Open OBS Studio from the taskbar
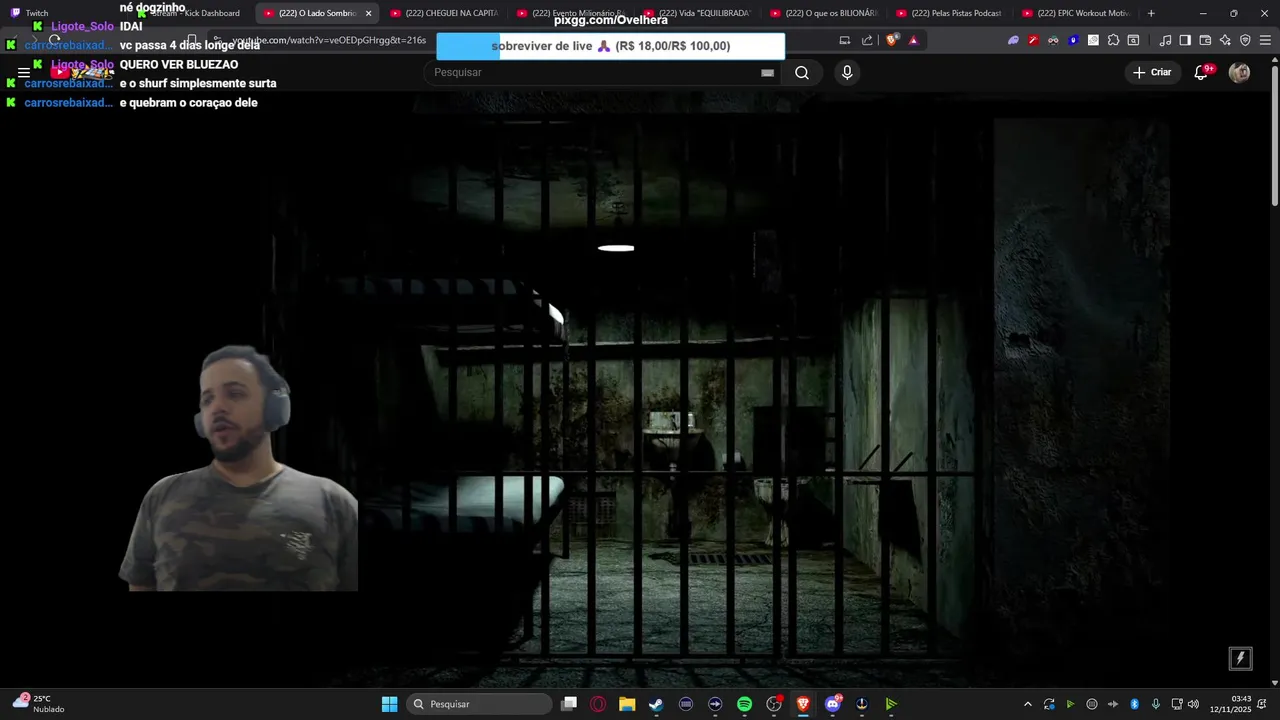Viewport: 1280px width, 720px height. click(773, 704)
